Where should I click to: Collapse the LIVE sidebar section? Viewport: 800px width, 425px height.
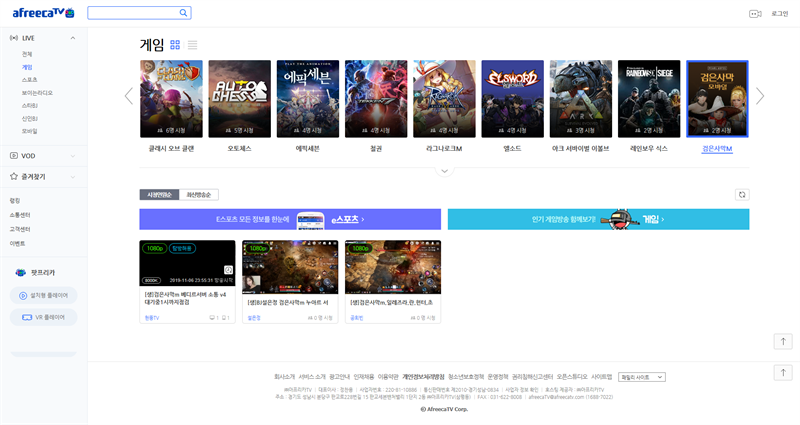[73, 38]
